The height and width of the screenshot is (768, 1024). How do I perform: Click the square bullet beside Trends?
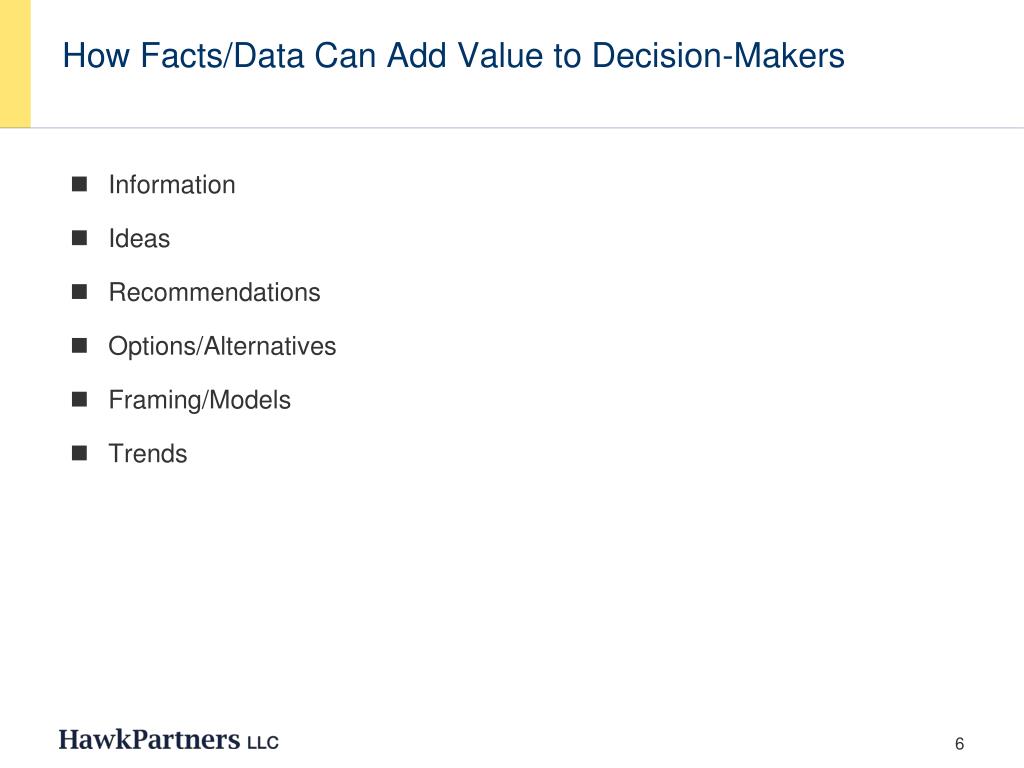[79, 453]
